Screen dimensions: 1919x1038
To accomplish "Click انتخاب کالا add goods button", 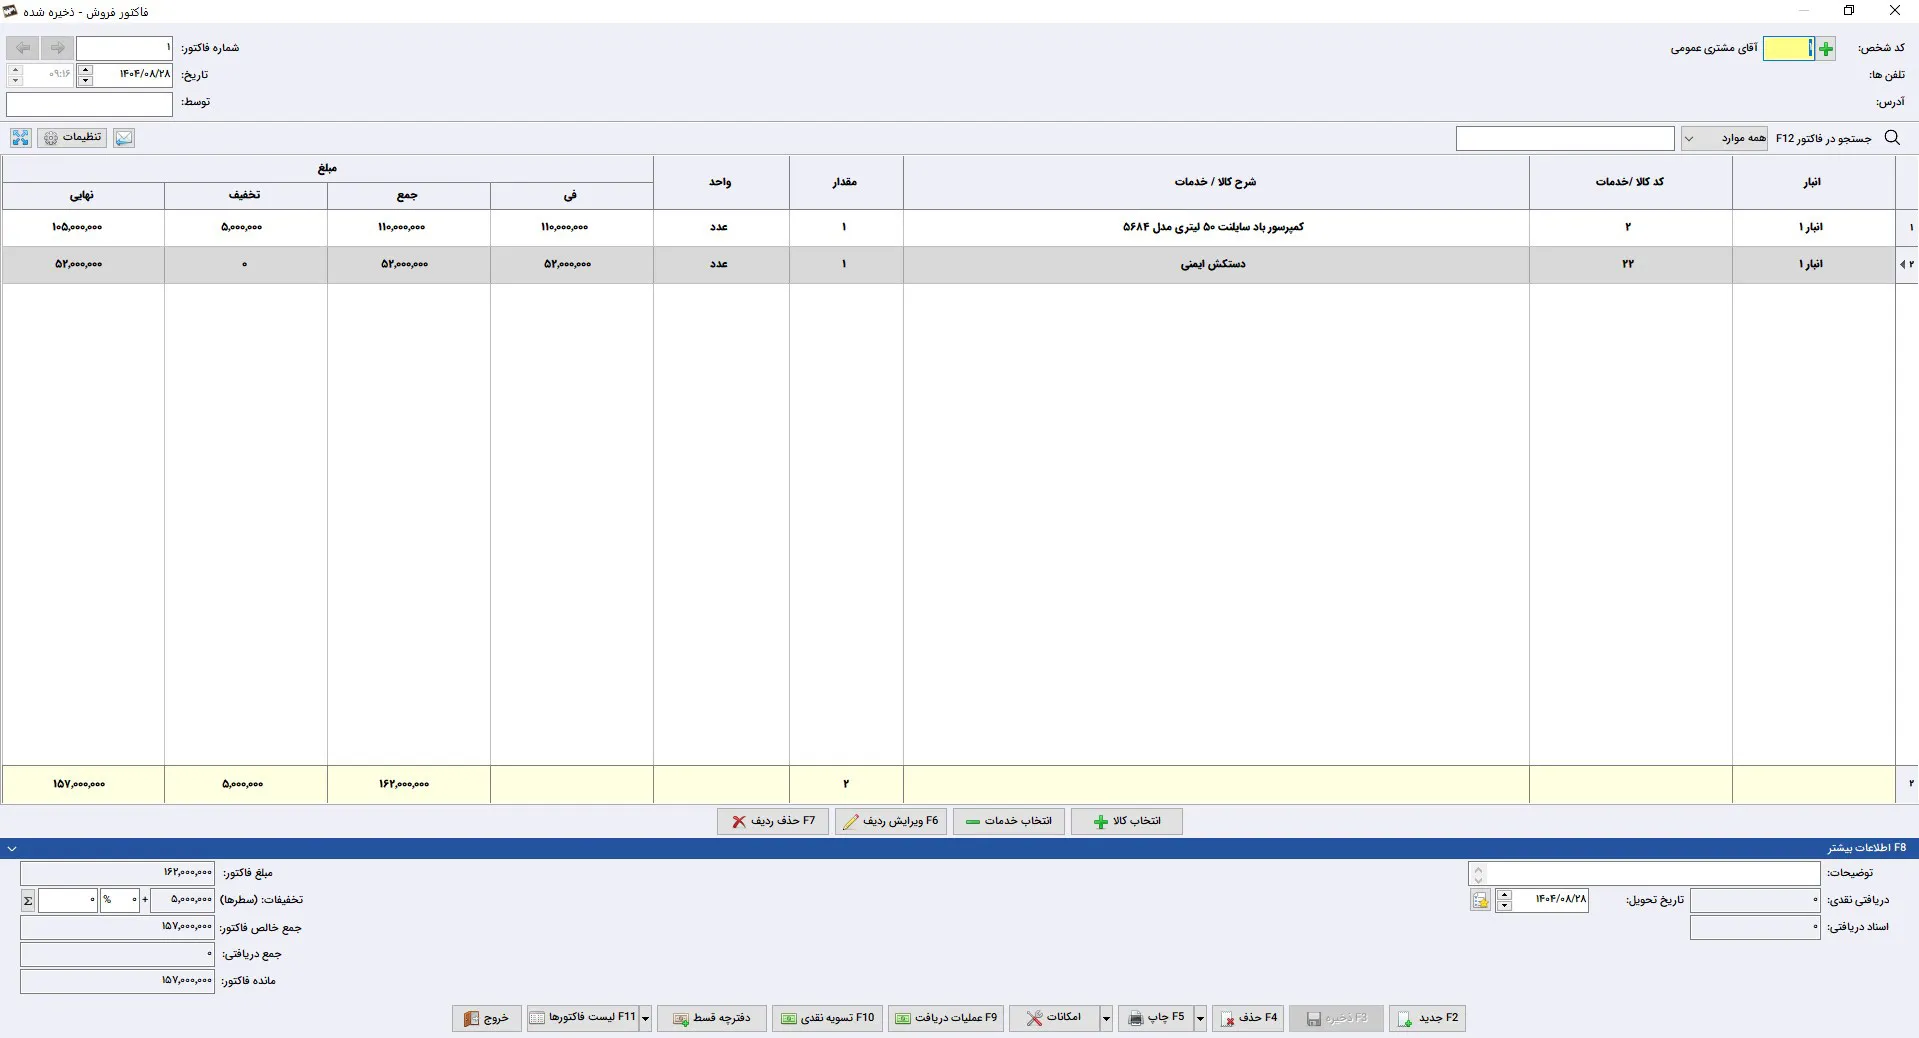I will [1127, 821].
